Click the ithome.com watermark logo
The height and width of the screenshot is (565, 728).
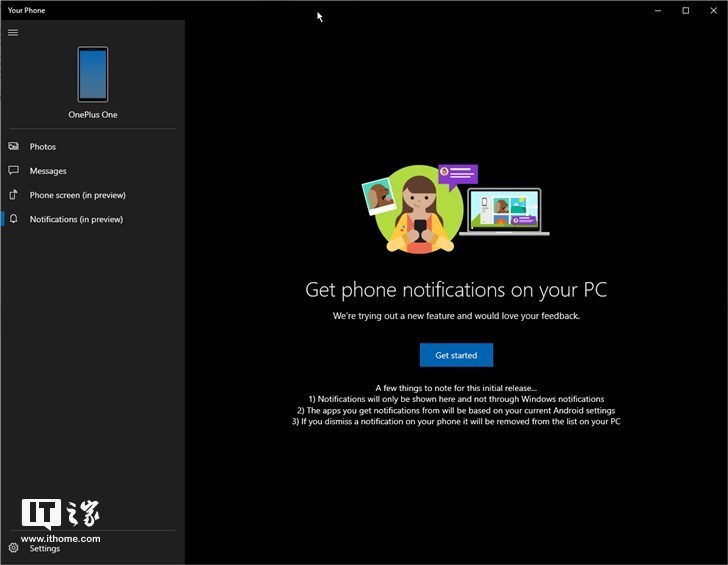pyautogui.click(x=60, y=520)
